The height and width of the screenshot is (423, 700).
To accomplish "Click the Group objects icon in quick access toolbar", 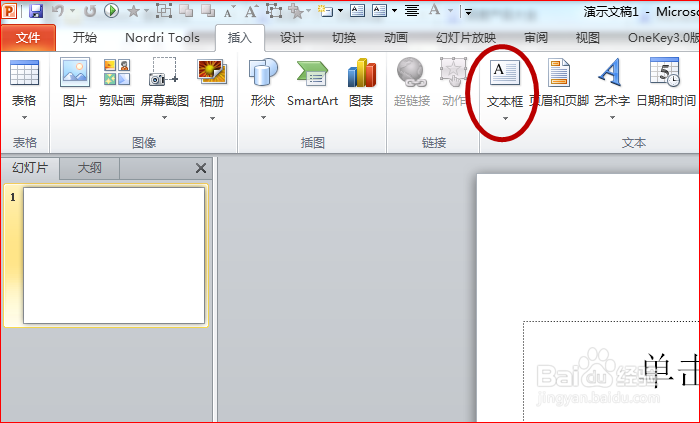I will [164, 10].
